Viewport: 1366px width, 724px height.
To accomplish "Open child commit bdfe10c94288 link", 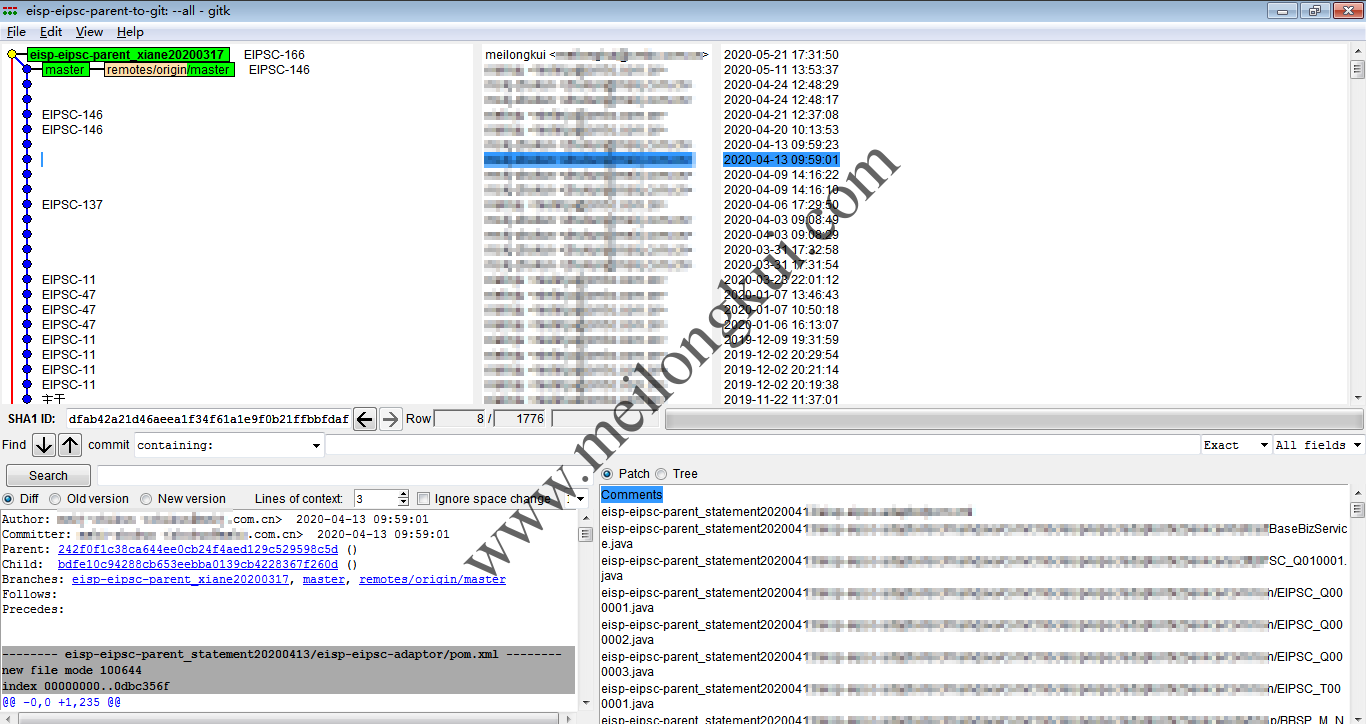I will click(198, 565).
